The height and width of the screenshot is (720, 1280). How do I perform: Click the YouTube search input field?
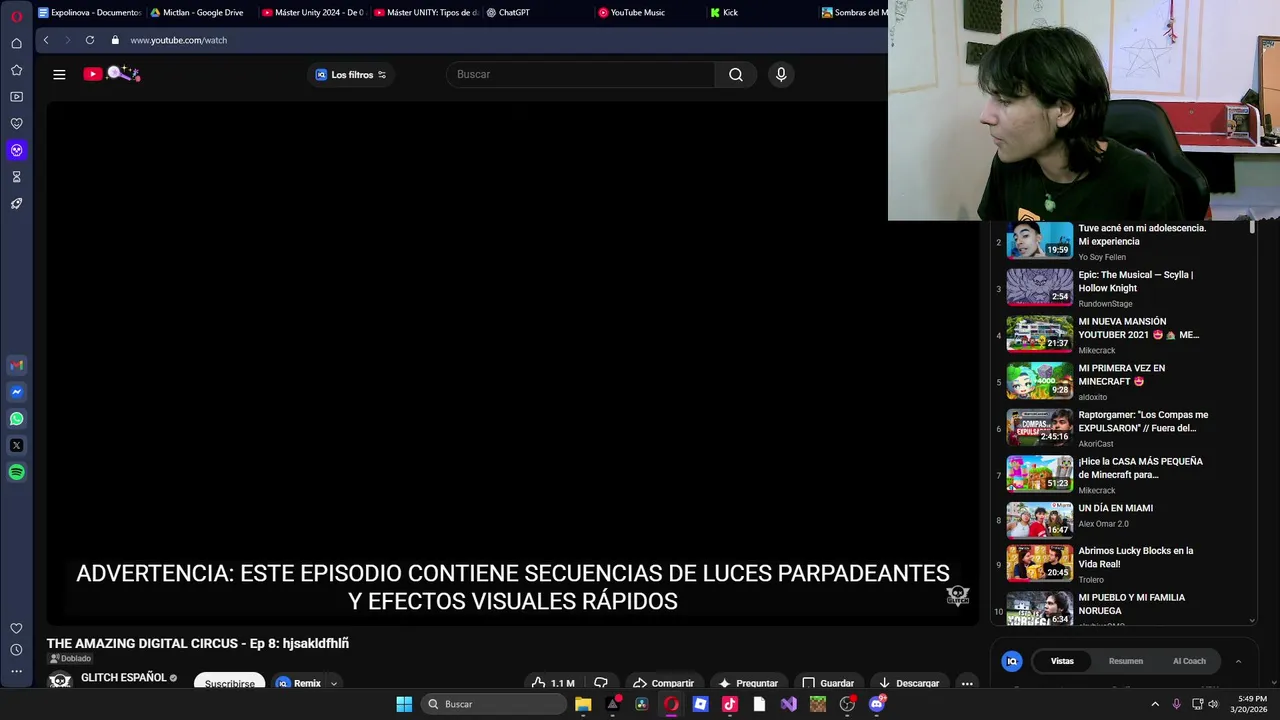click(581, 74)
